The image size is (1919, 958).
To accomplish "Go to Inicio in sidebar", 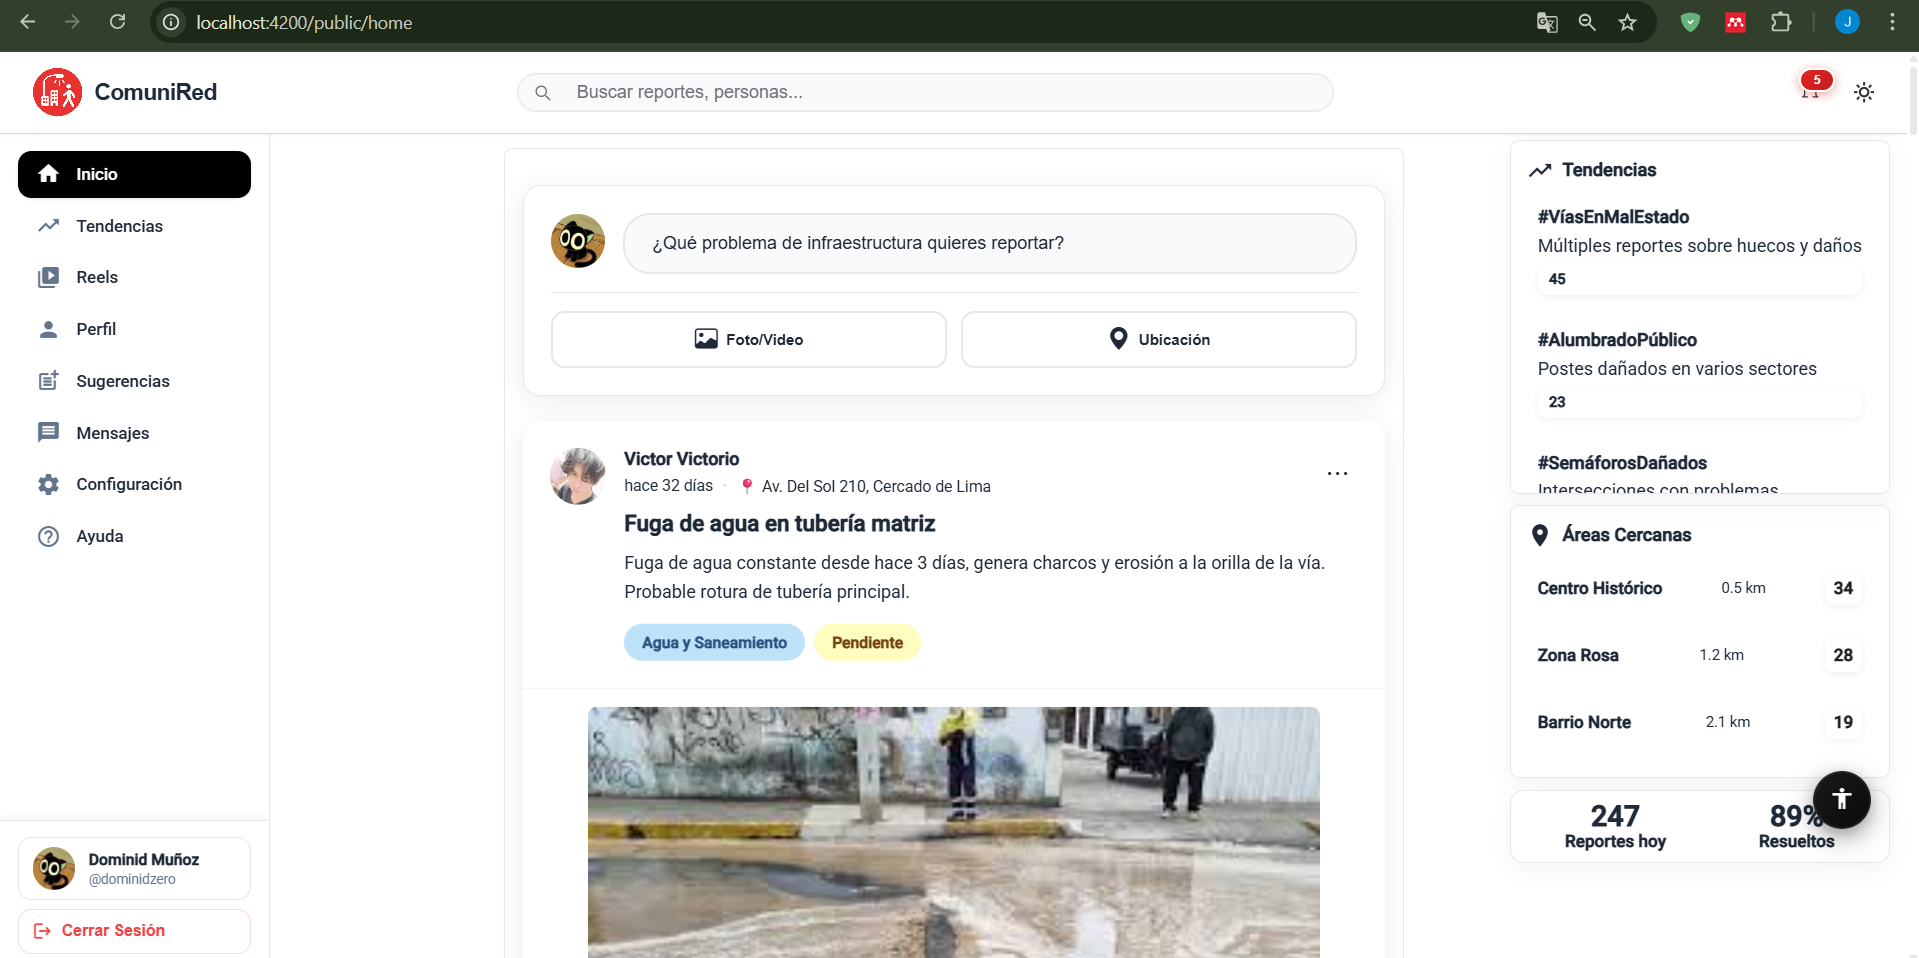I will 134,174.
